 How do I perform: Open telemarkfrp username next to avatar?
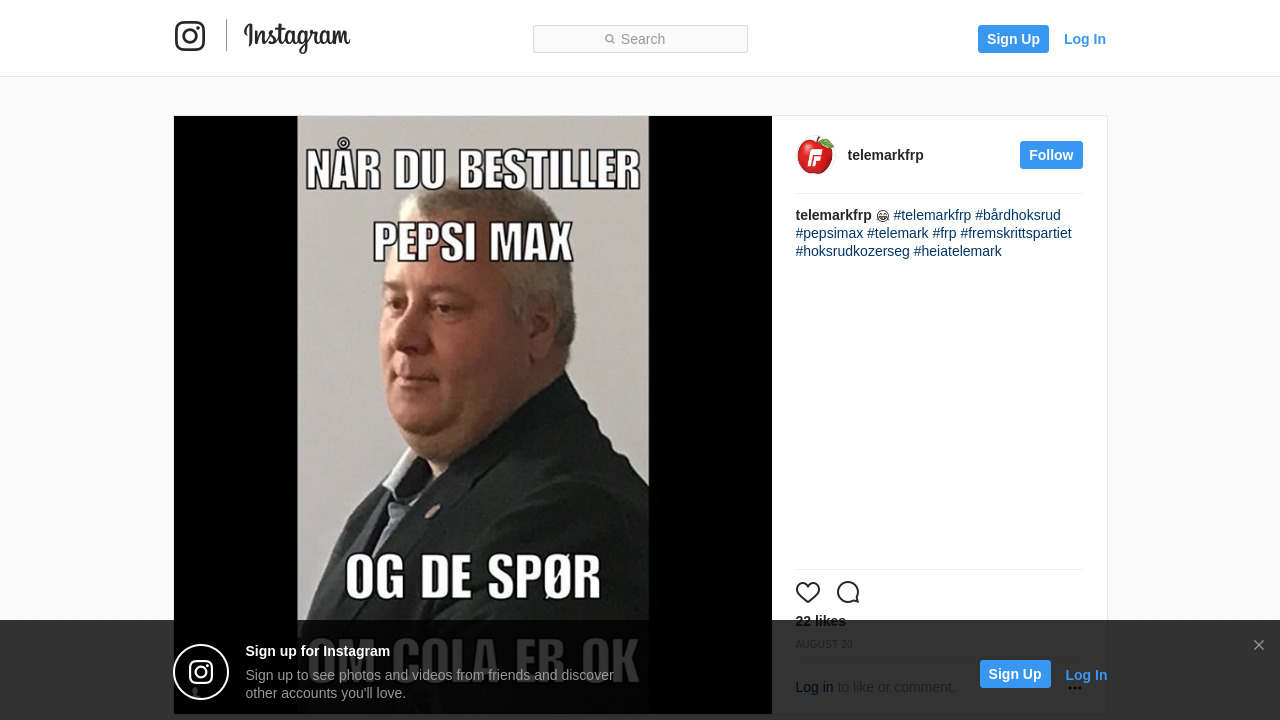point(886,155)
